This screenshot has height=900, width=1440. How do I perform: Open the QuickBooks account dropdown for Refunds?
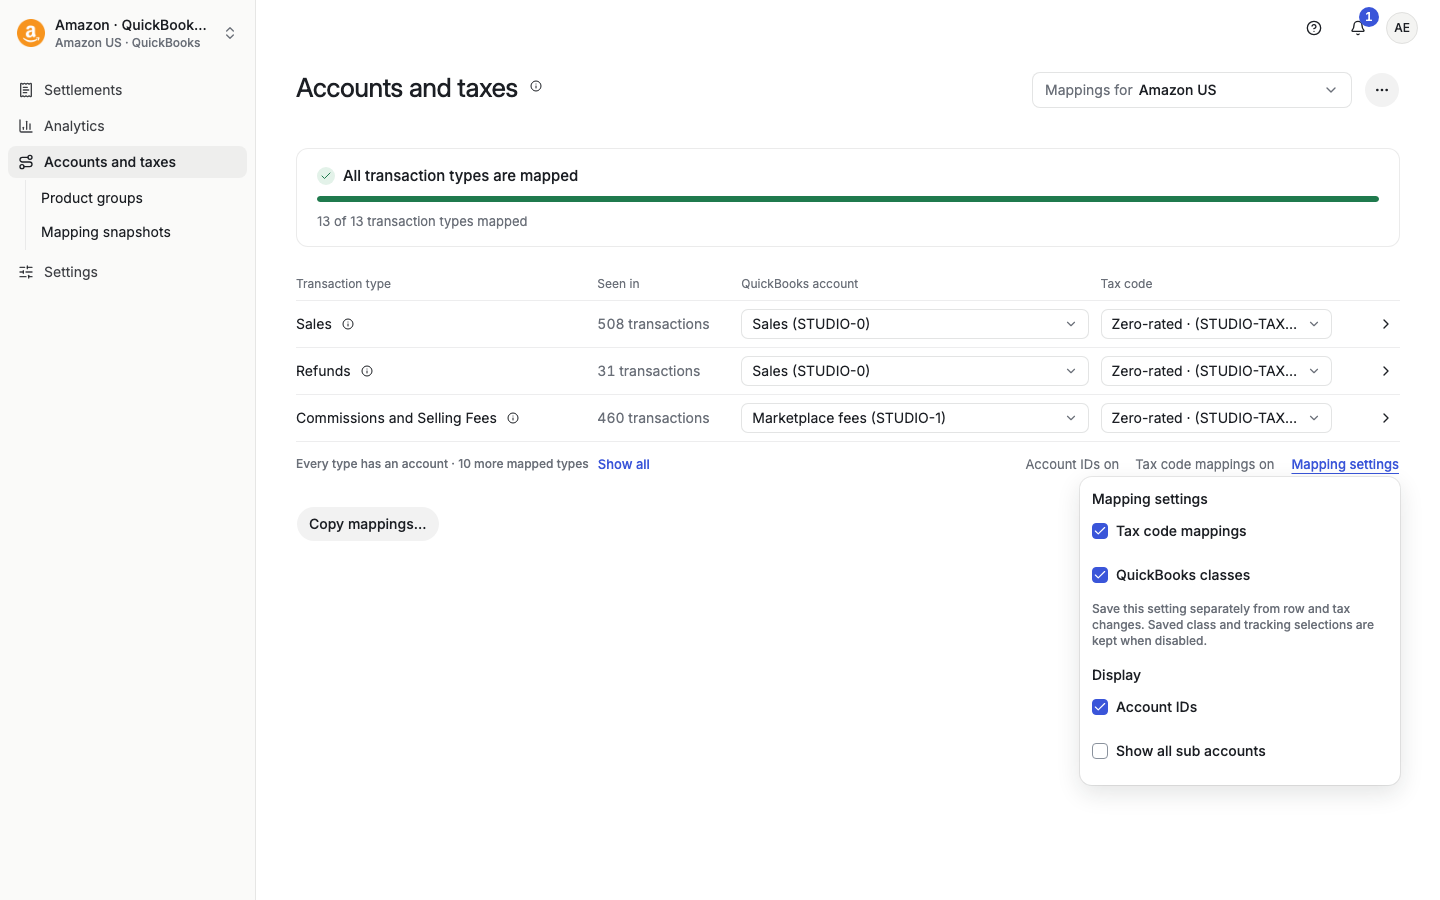point(914,371)
